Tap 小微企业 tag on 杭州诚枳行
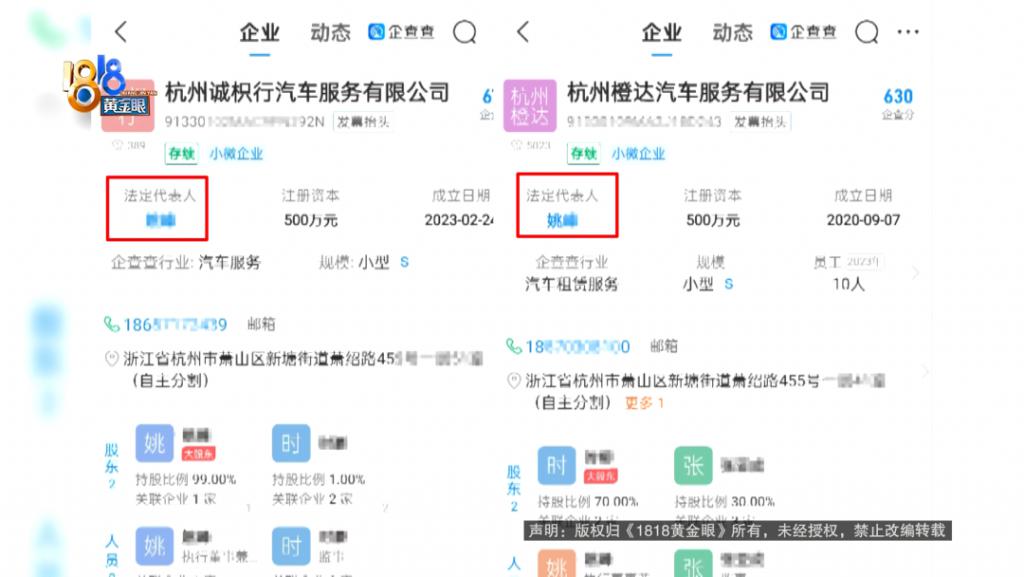Viewport: 1024px width, 577px height. (236, 154)
